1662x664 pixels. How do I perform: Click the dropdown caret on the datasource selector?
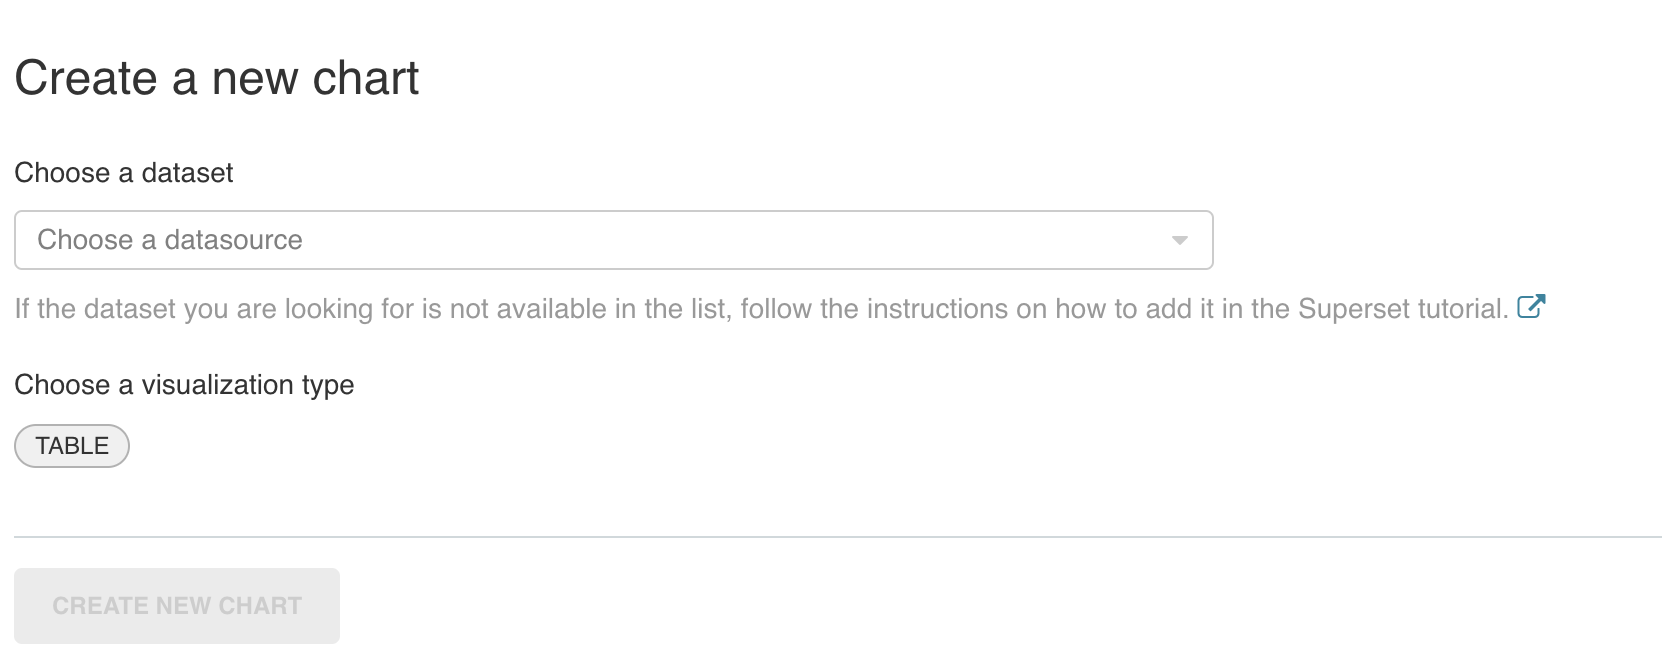click(x=1180, y=240)
